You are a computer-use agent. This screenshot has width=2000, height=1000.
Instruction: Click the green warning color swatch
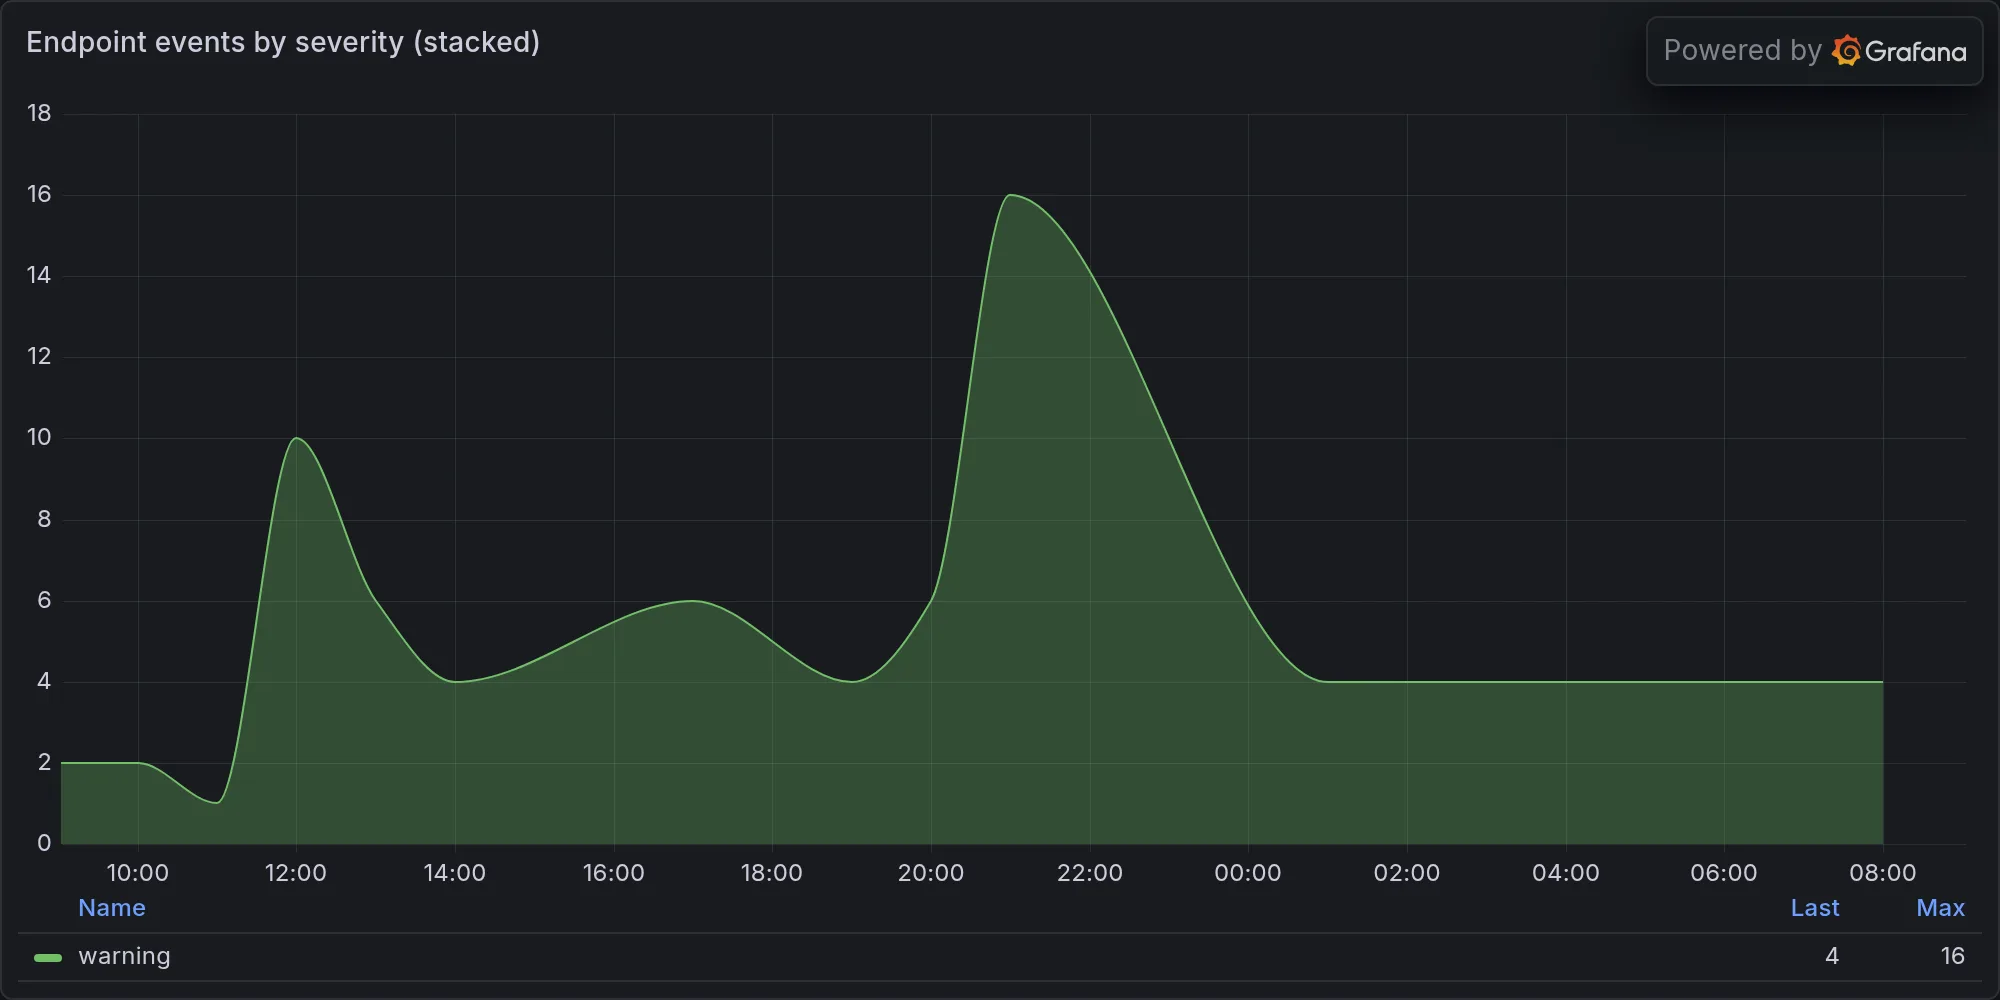[48, 957]
